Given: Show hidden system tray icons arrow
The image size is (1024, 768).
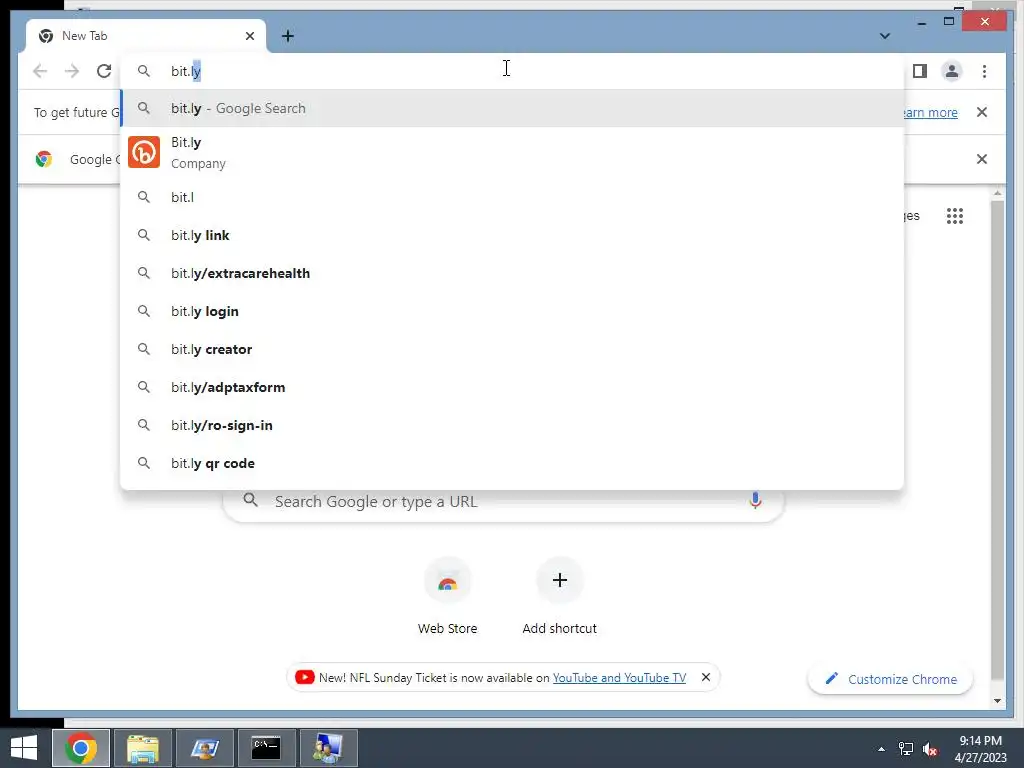Looking at the screenshot, I should pos(881,749).
